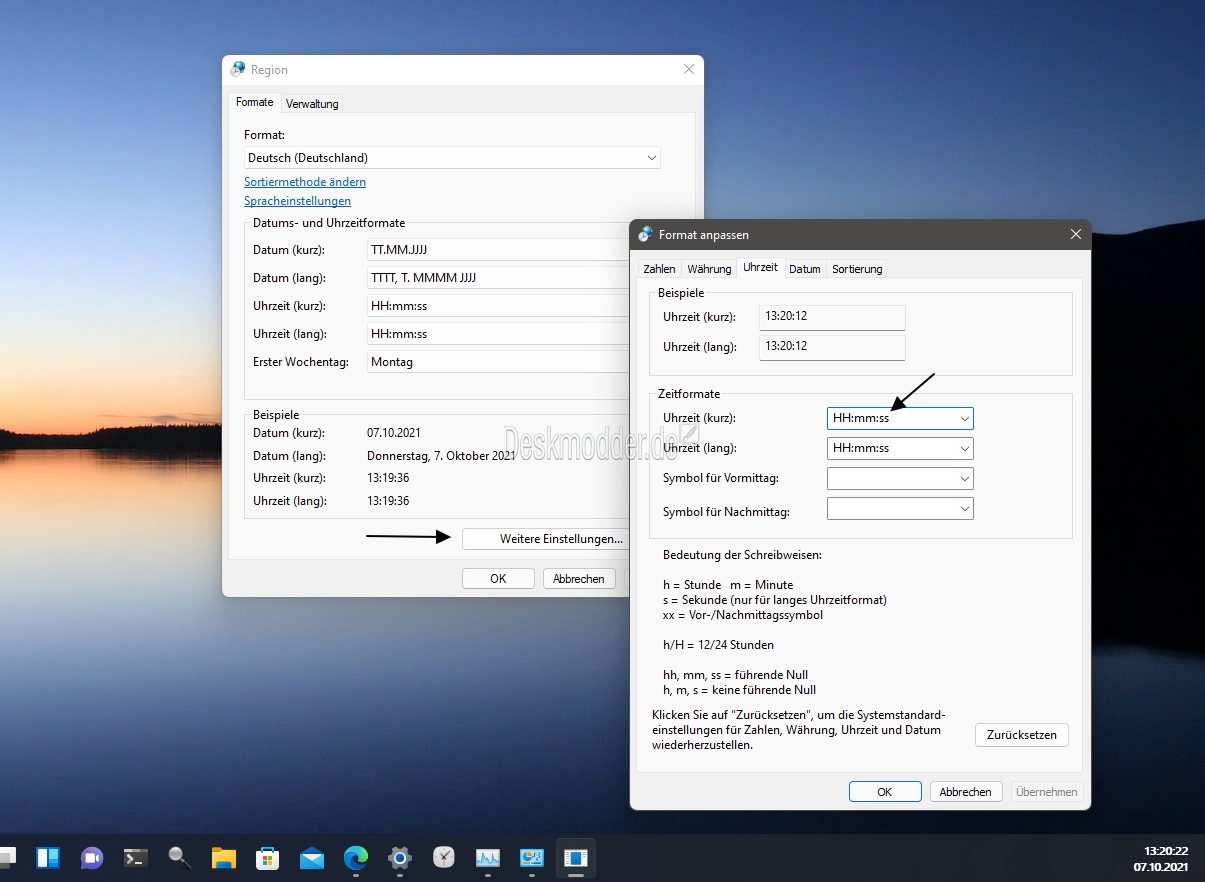Open the performance monitor graph taskbar icon

coord(488,857)
